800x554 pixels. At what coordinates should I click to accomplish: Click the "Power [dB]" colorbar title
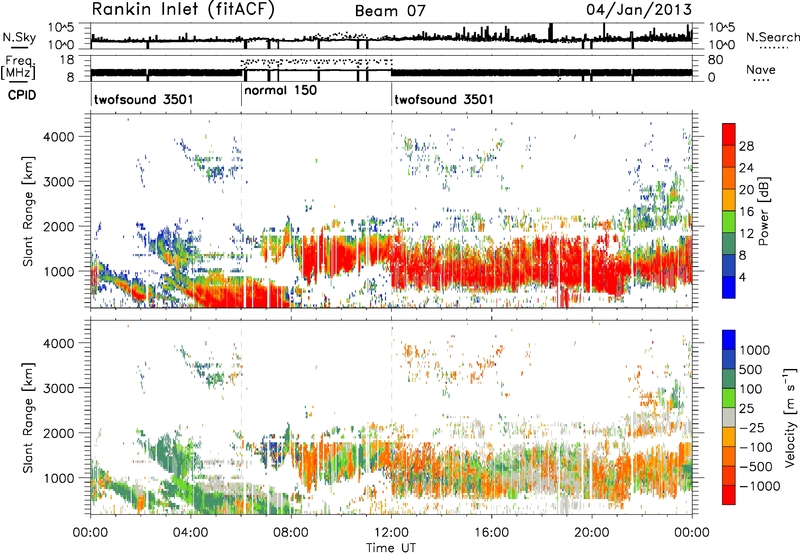[x=764, y=212]
